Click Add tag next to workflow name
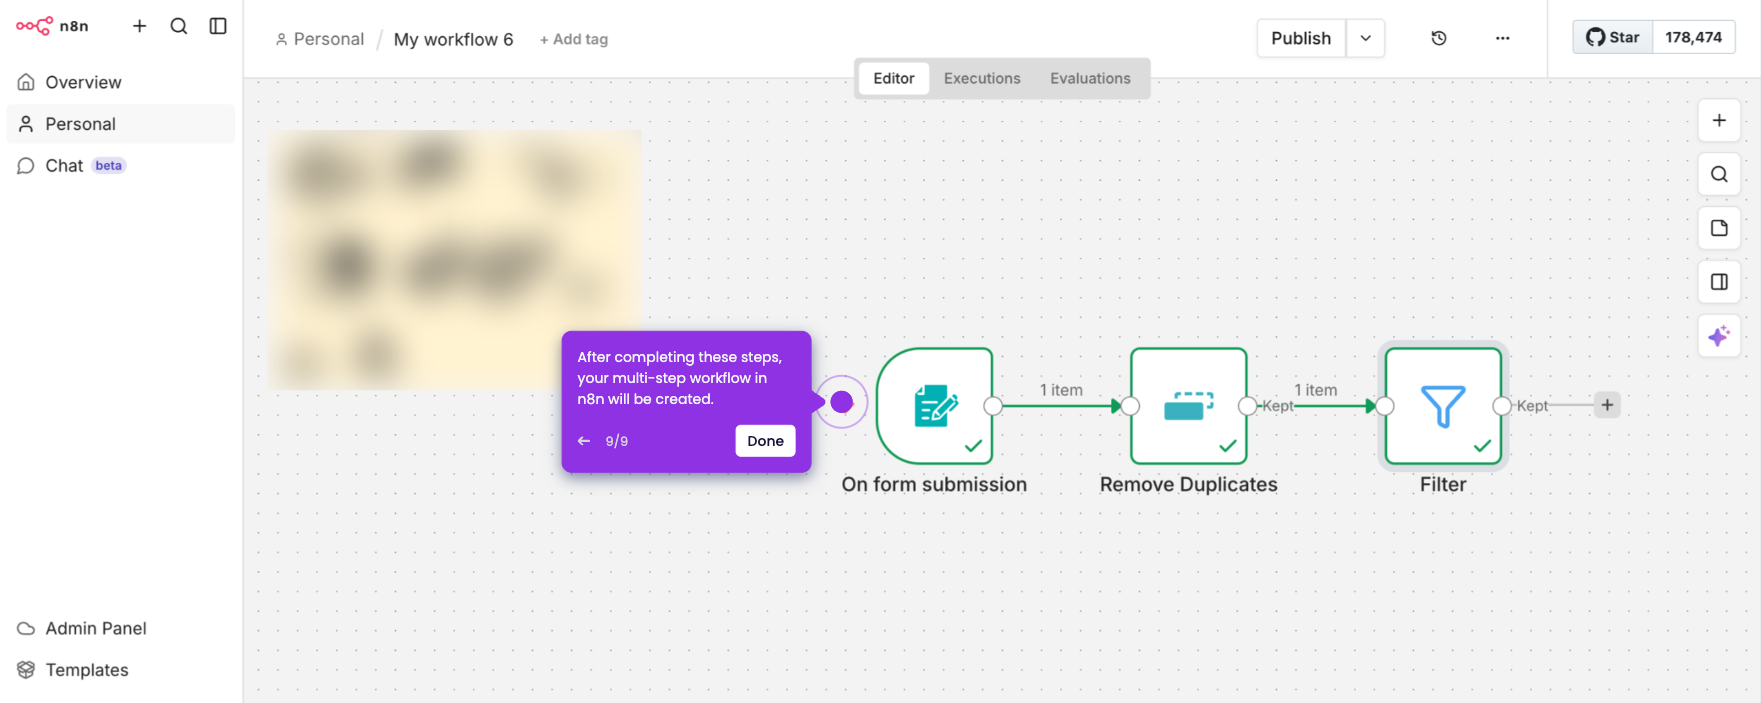The height and width of the screenshot is (703, 1761). [574, 39]
